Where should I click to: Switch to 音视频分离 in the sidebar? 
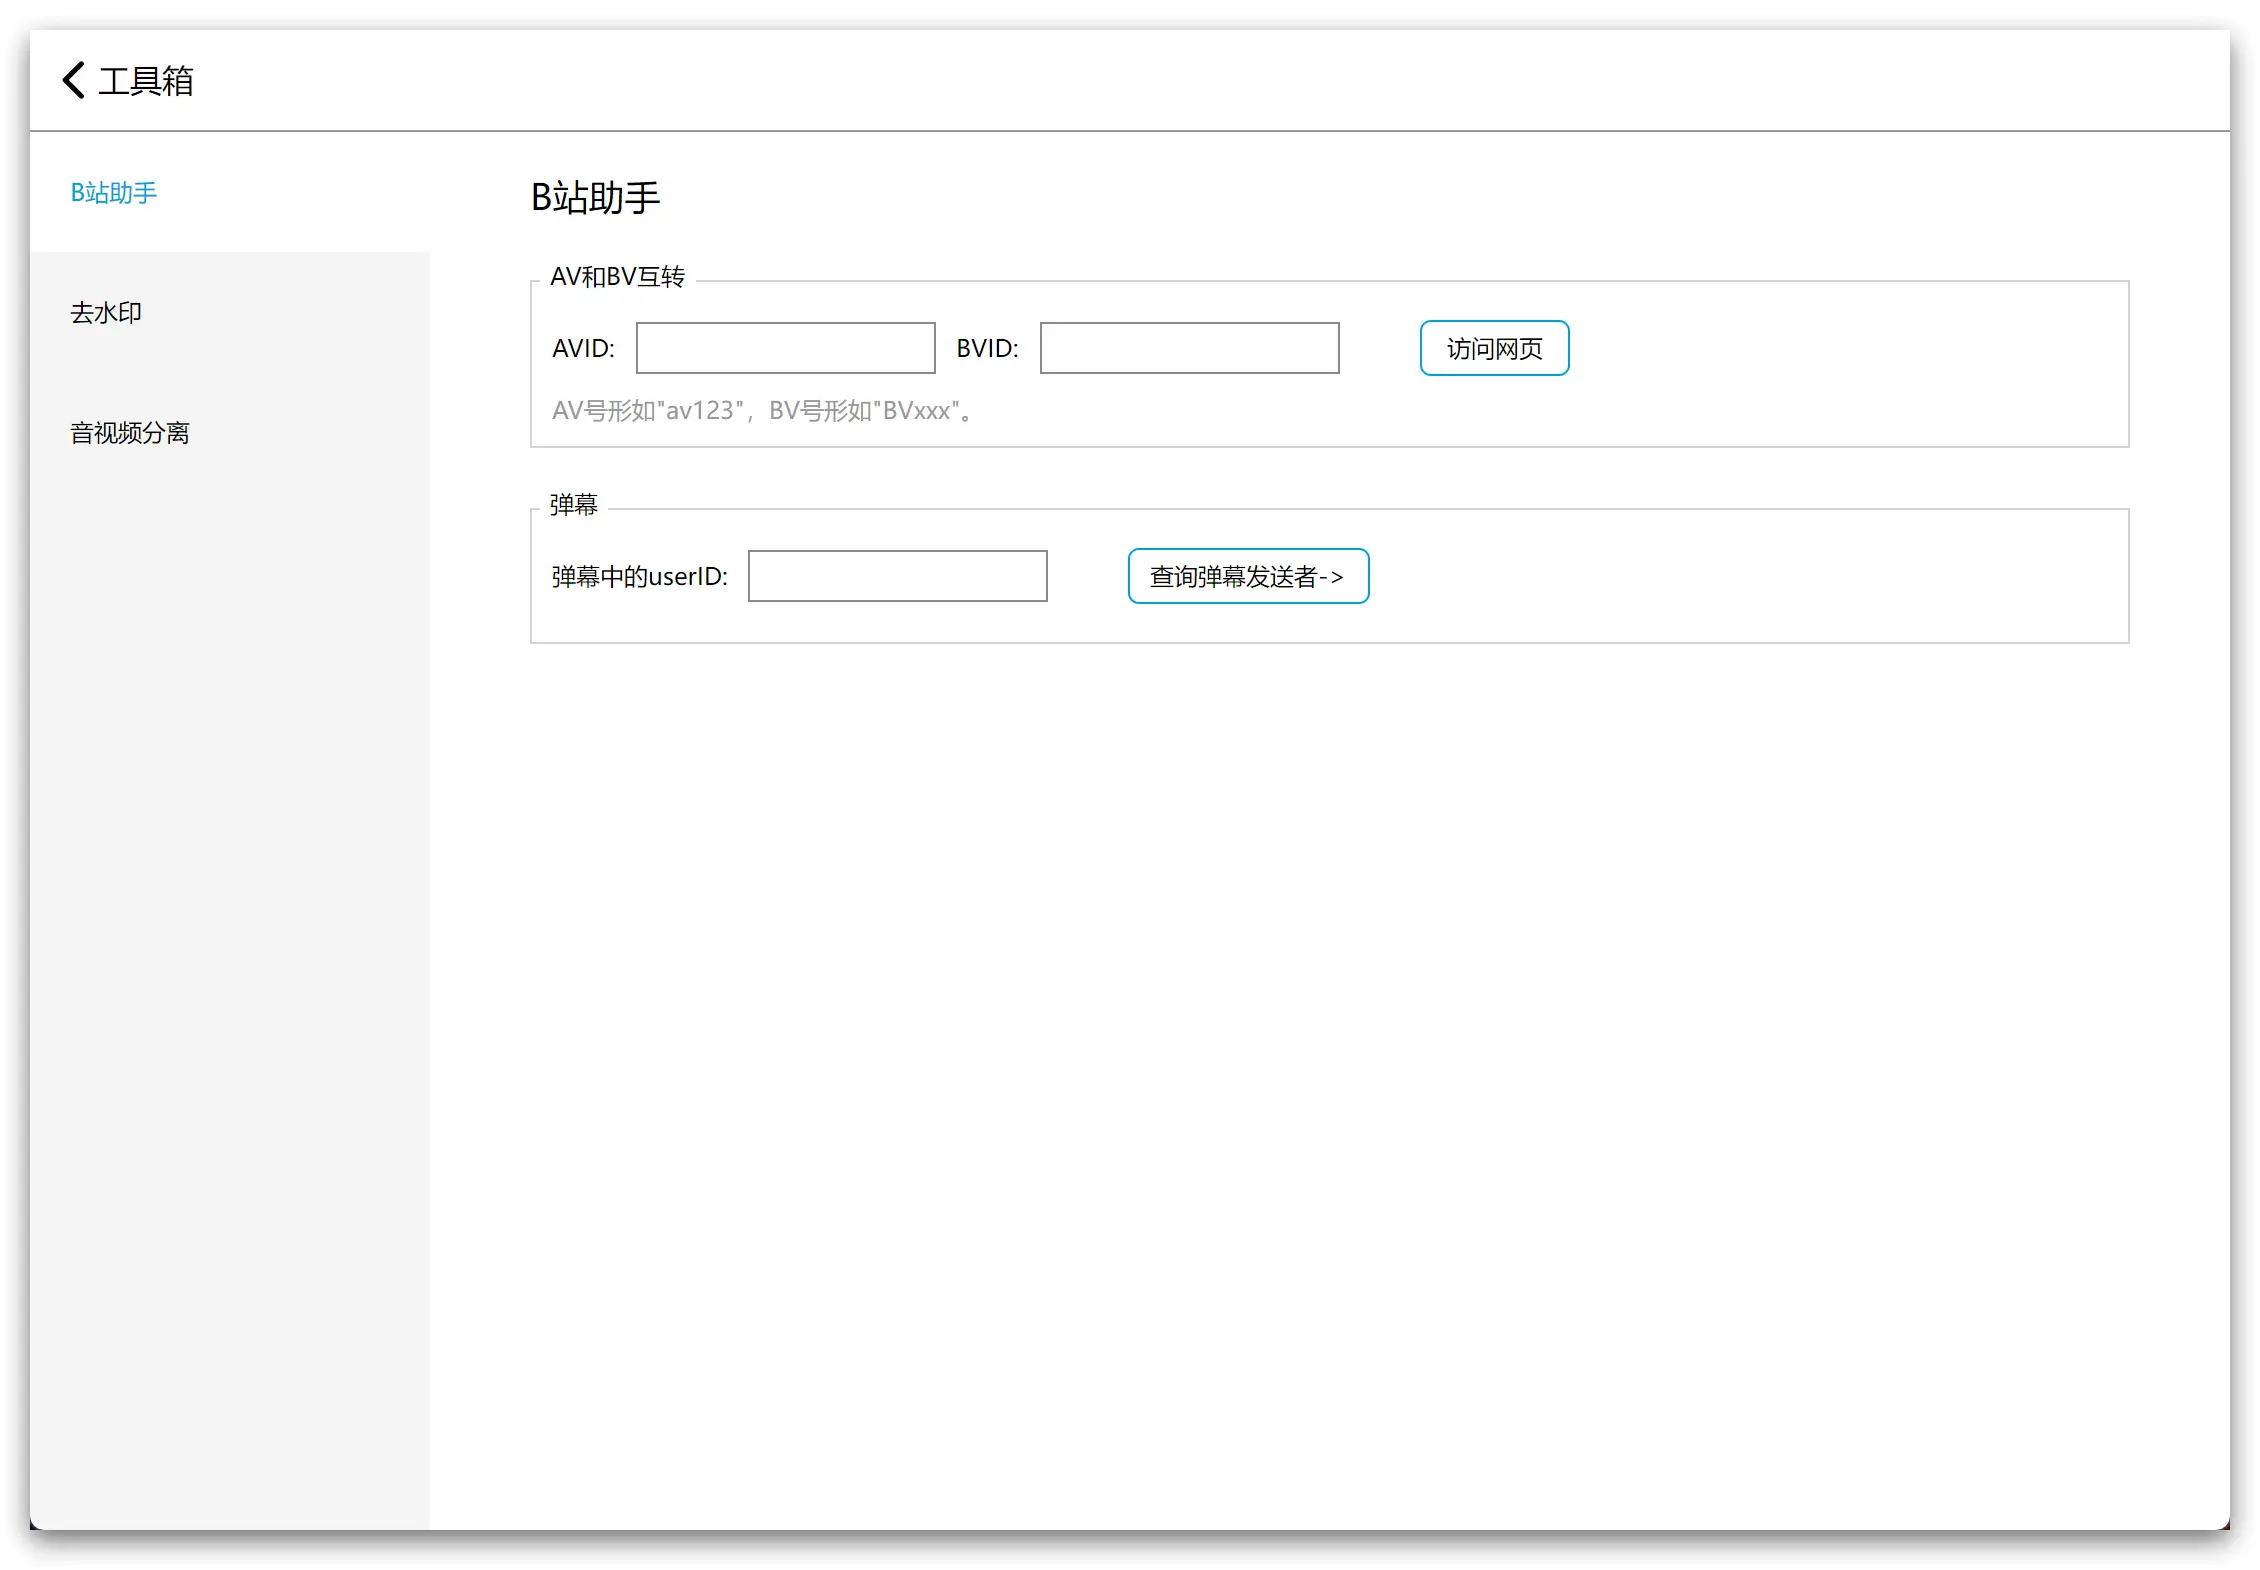point(230,432)
